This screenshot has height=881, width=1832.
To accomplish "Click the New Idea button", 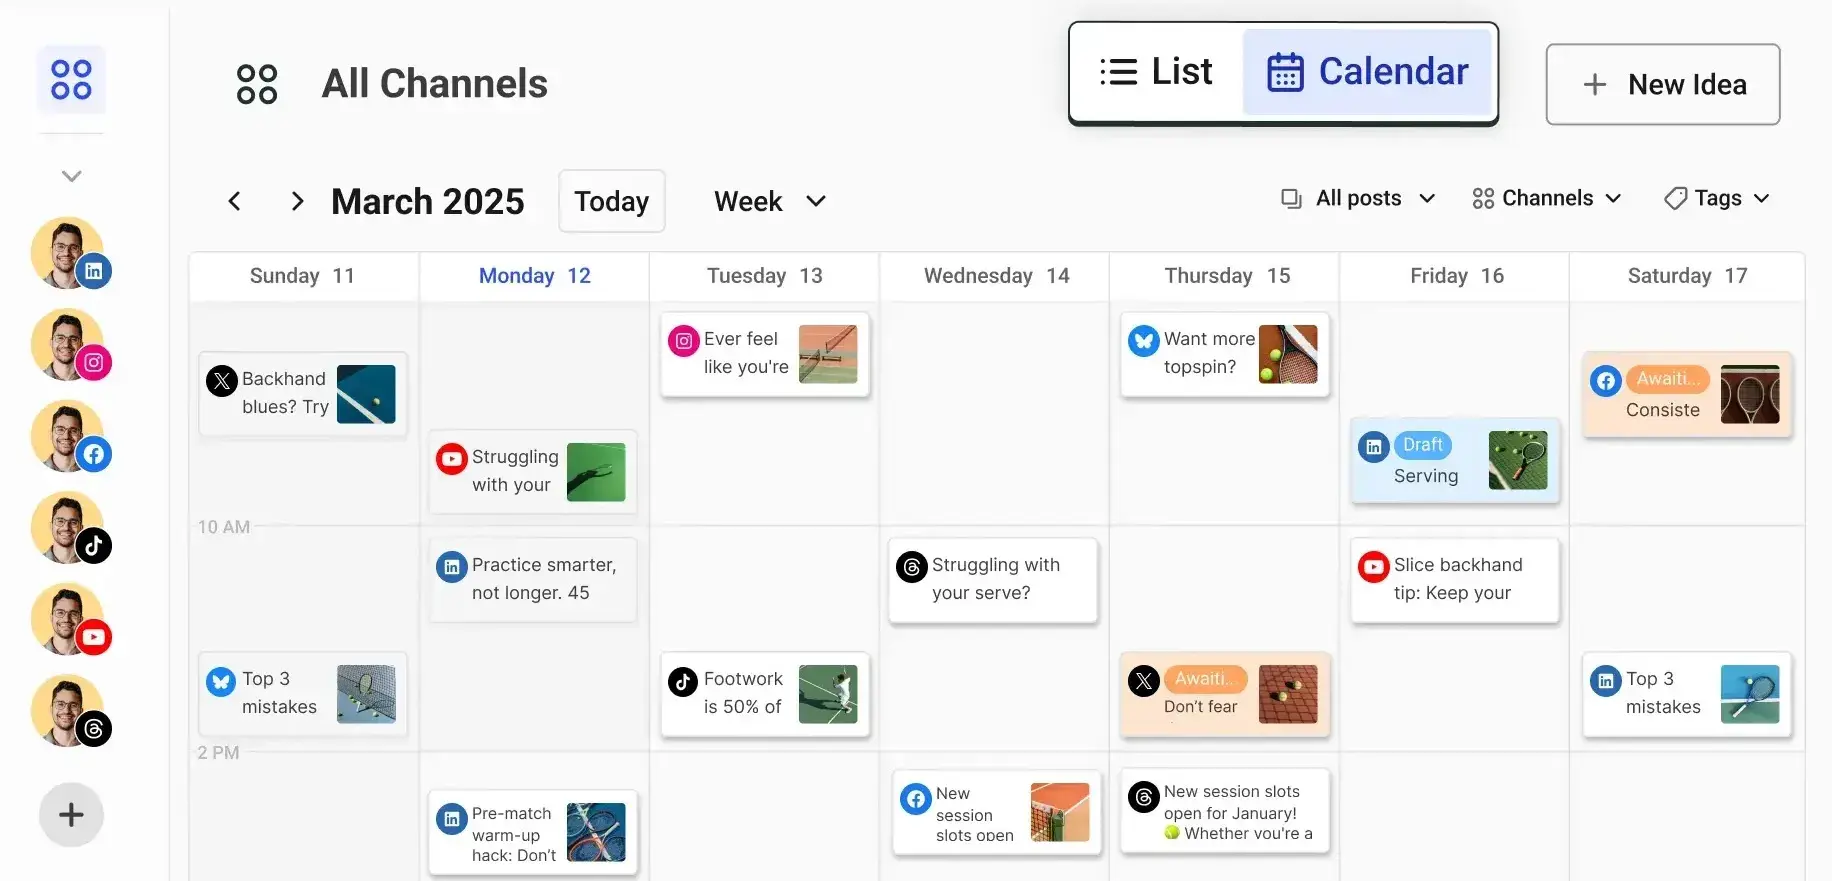I will (x=1663, y=84).
